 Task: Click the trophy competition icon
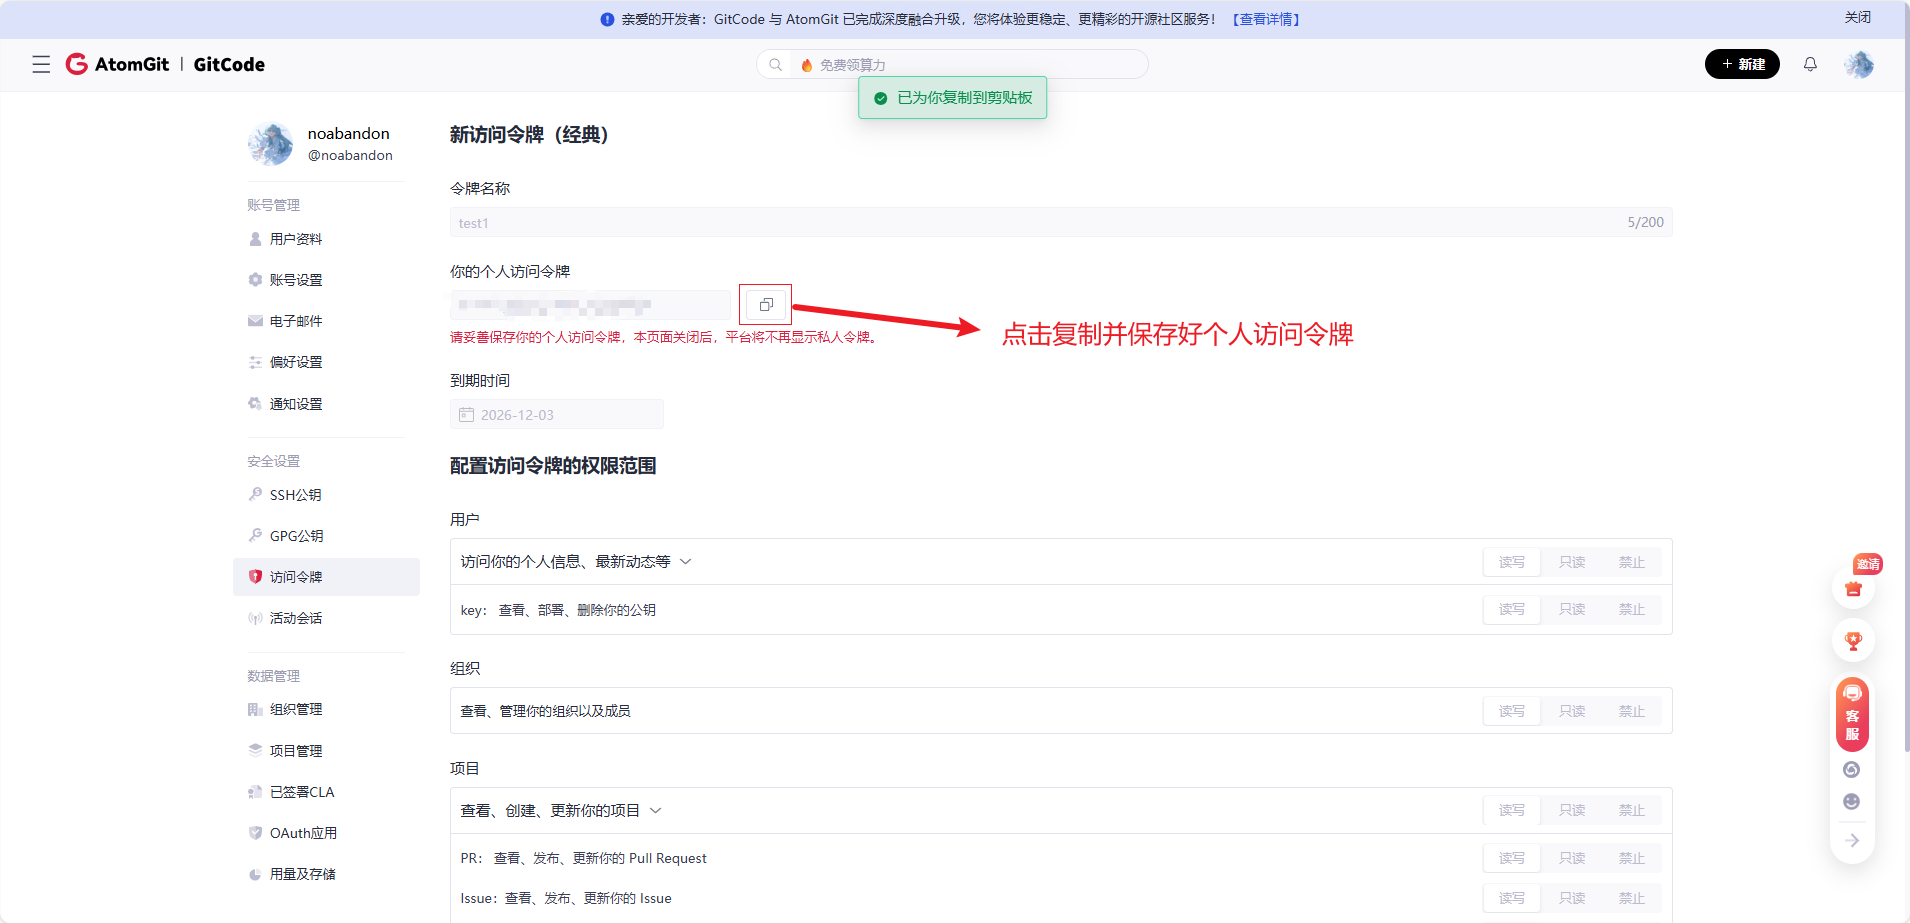pyautogui.click(x=1852, y=640)
